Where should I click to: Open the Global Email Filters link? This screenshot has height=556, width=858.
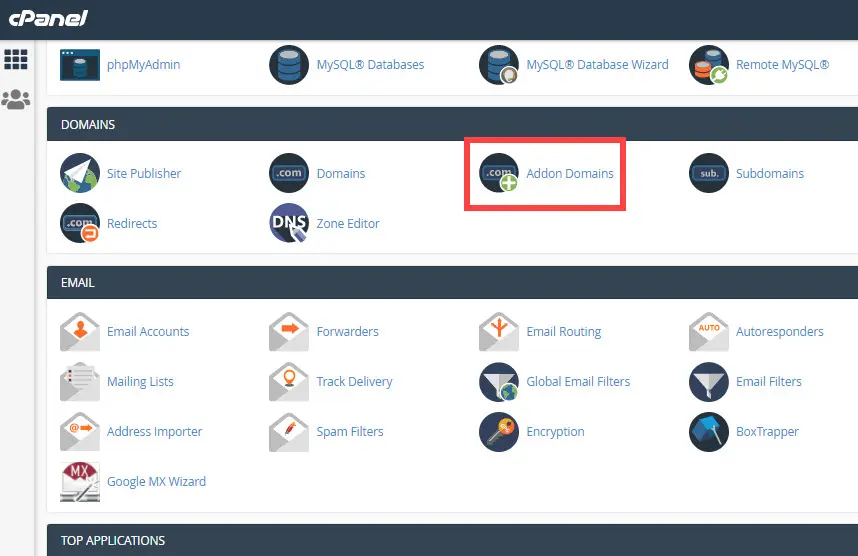pos(578,381)
